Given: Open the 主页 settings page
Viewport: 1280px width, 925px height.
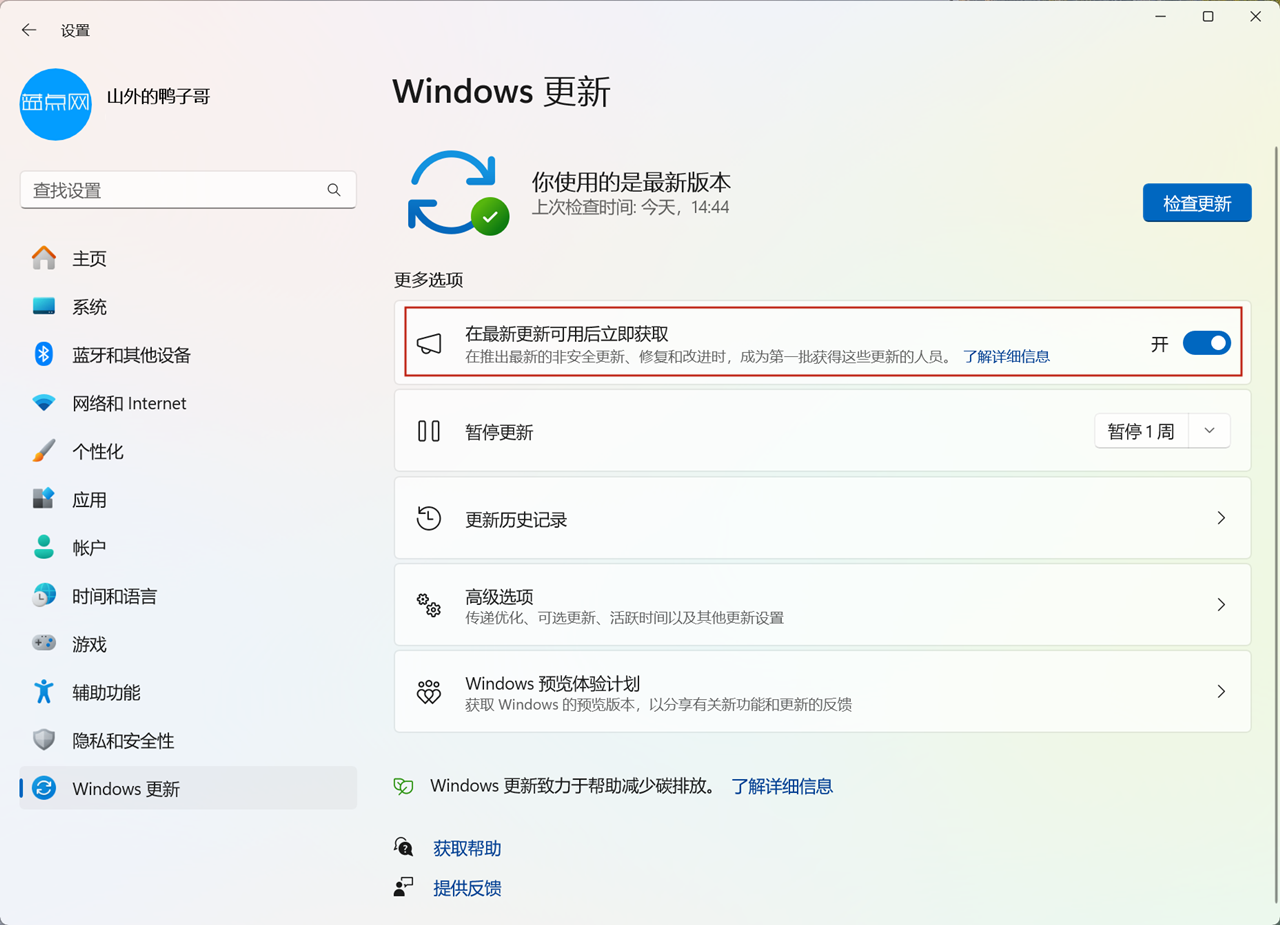Looking at the screenshot, I should (188, 258).
